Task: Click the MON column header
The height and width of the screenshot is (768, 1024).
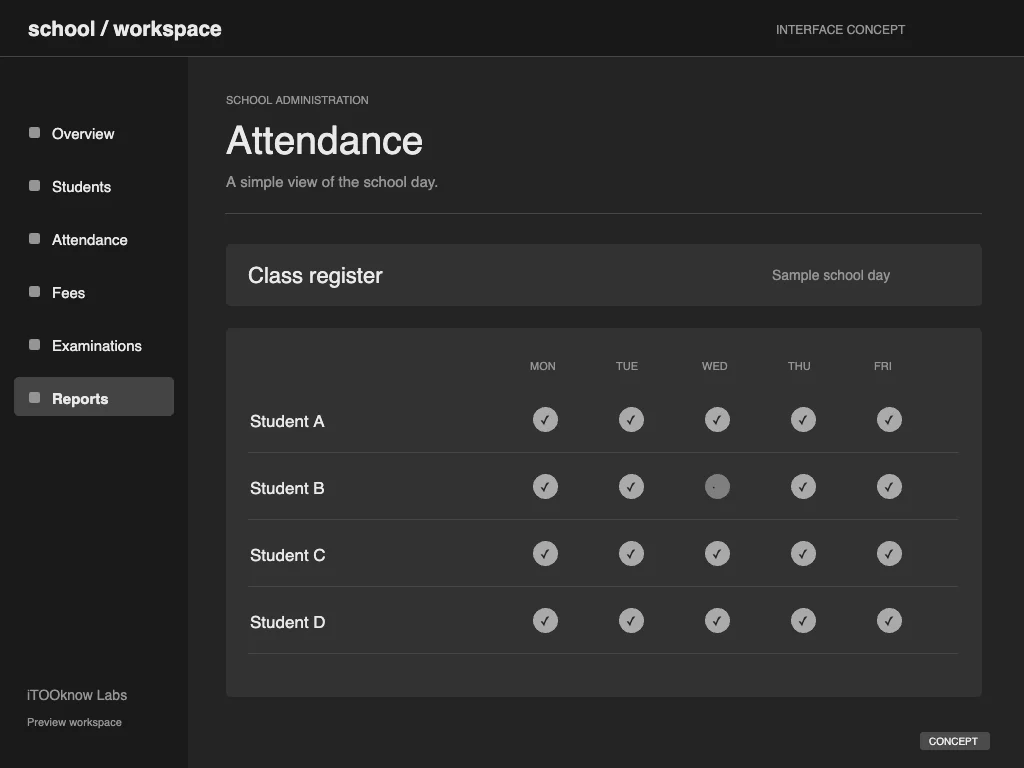Action: (x=543, y=366)
